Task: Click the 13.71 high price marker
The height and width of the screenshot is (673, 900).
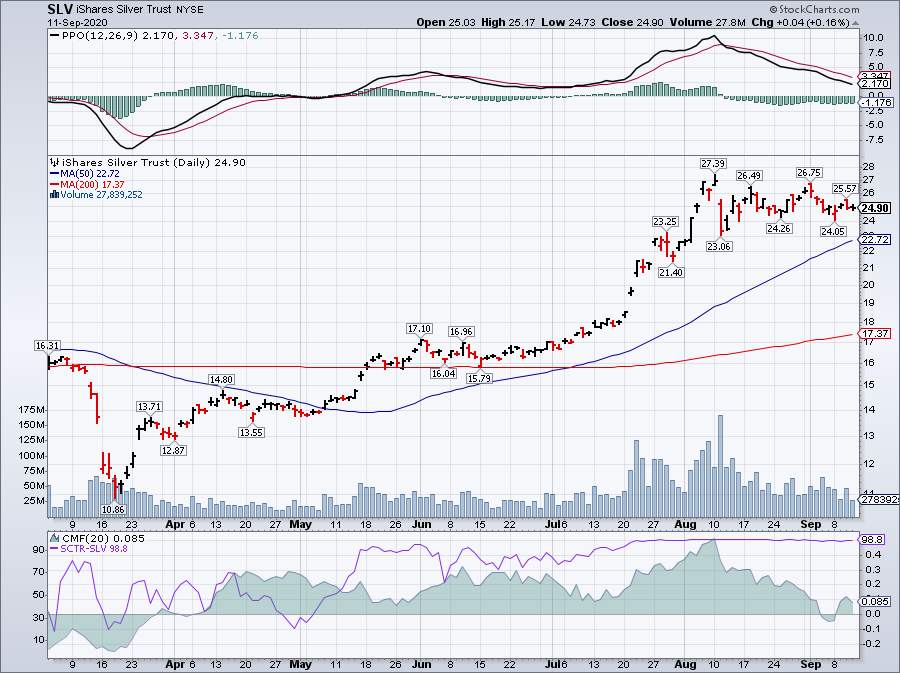Action: [x=149, y=406]
